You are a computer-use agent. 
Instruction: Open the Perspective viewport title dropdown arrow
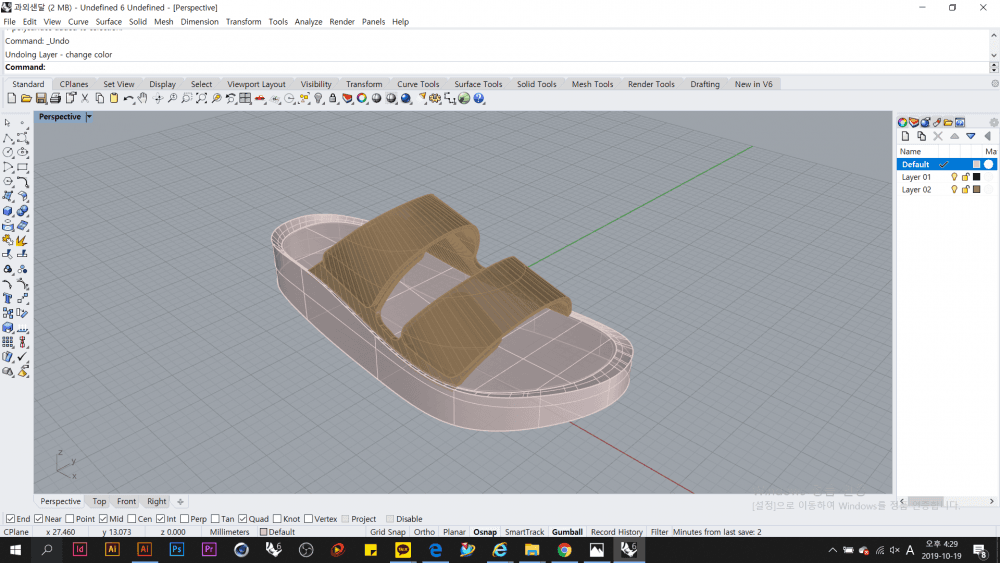click(89, 117)
